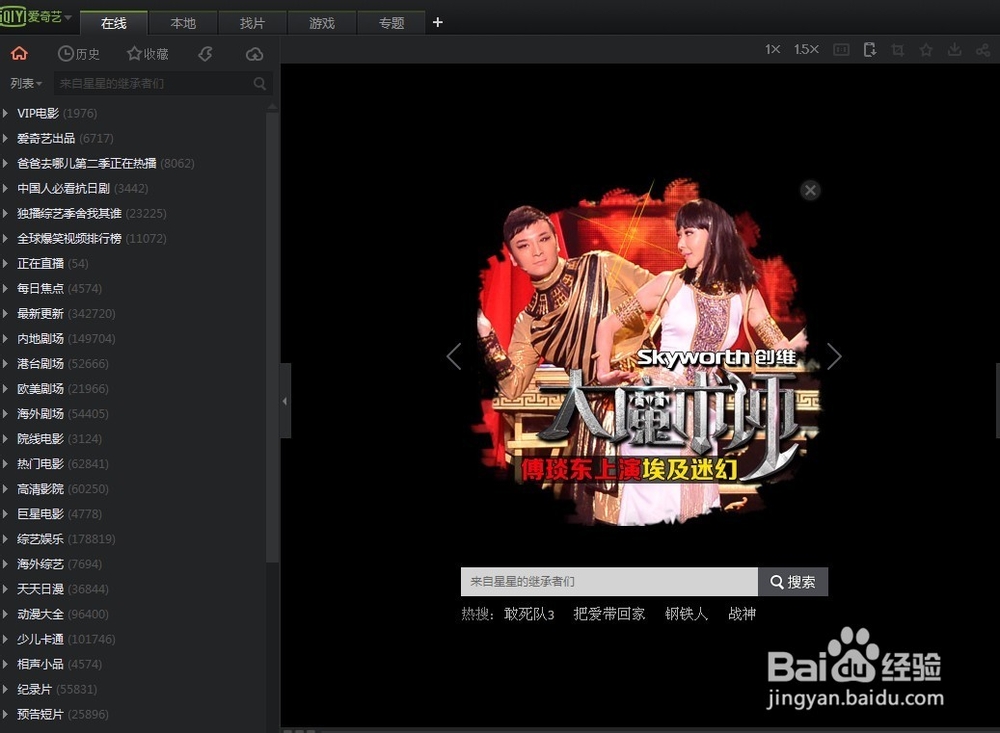
Task: Switch to the 专题 tab
Action: (x=392, y=23)
